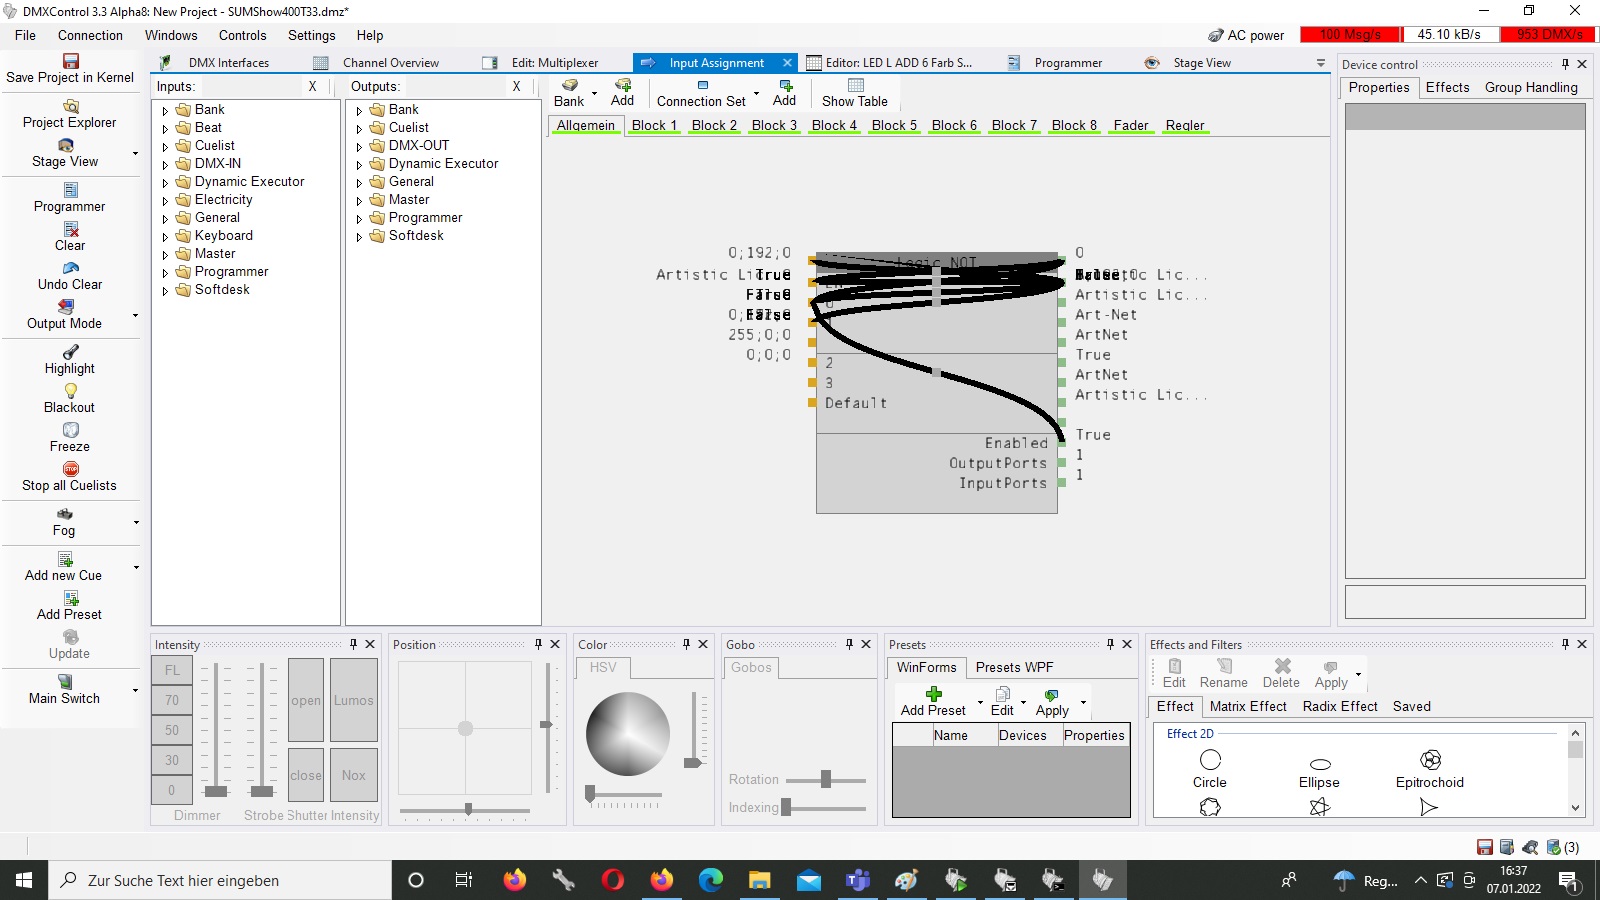
Task: Switch to the Block 3 tab
Action: 774,125
